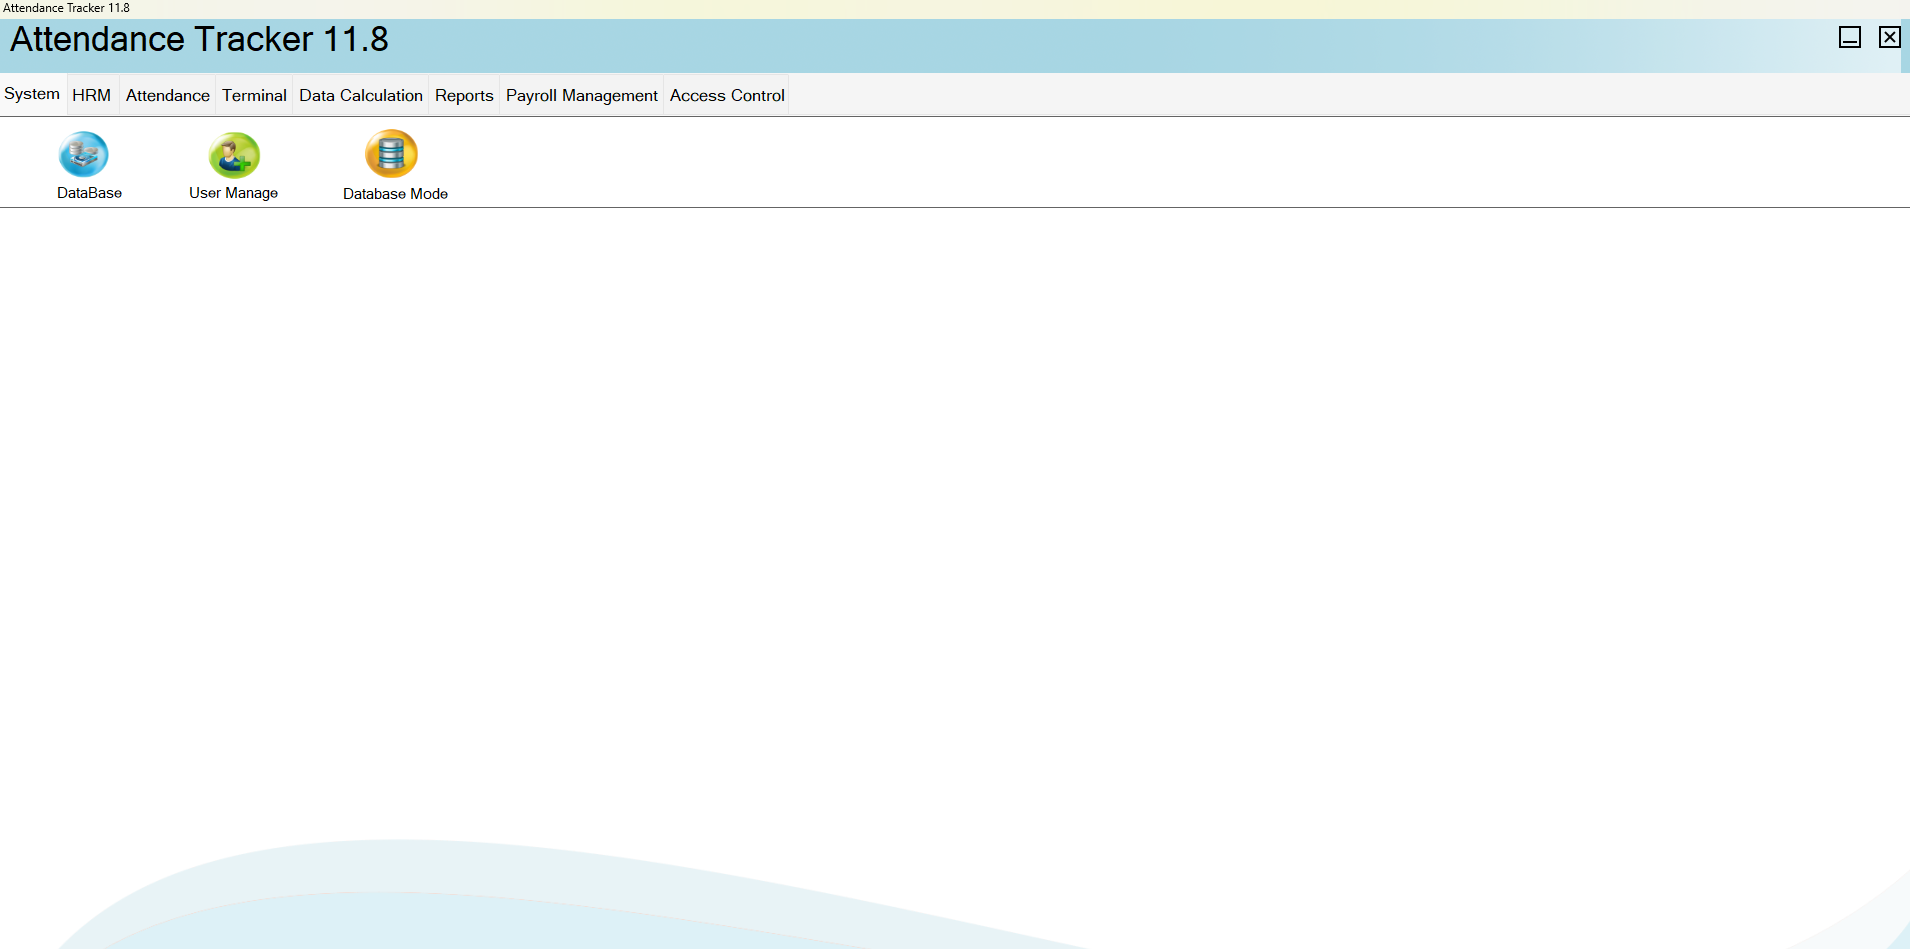
Task: Close the Attendance Tracker window
Action: (1889, 38)
